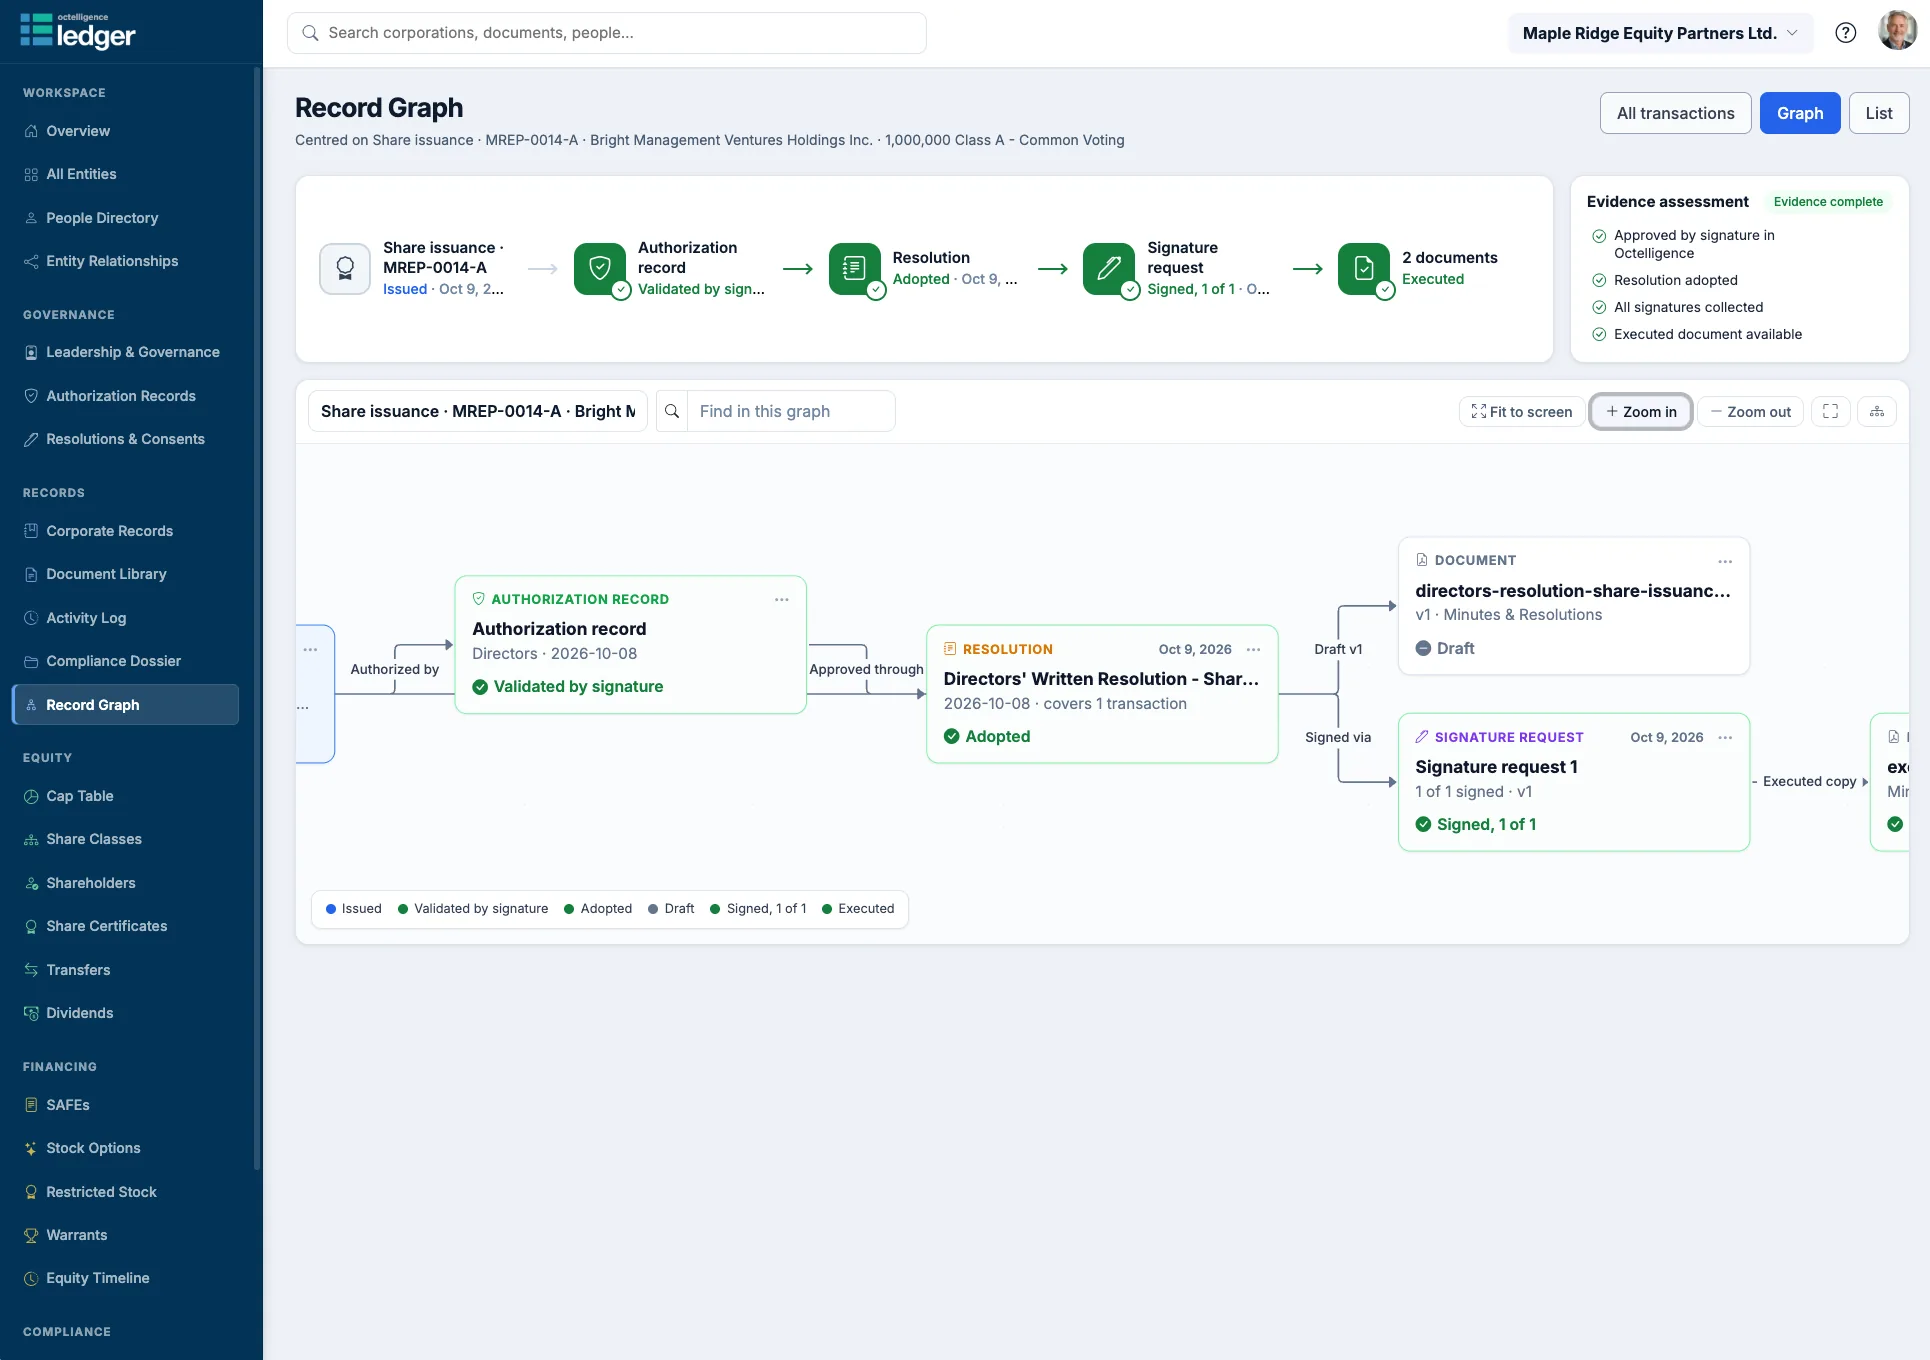Open the partially visible left card's ellipsis menu

(310, 649)
